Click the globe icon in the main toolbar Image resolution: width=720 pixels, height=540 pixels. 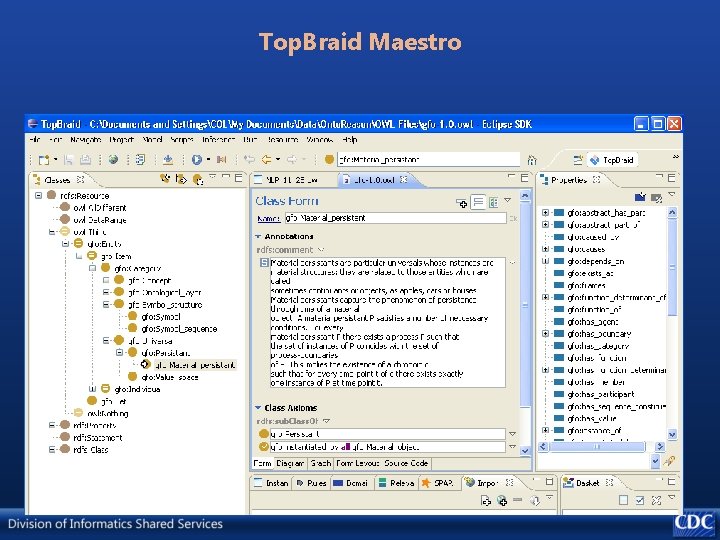click(113, 159)
